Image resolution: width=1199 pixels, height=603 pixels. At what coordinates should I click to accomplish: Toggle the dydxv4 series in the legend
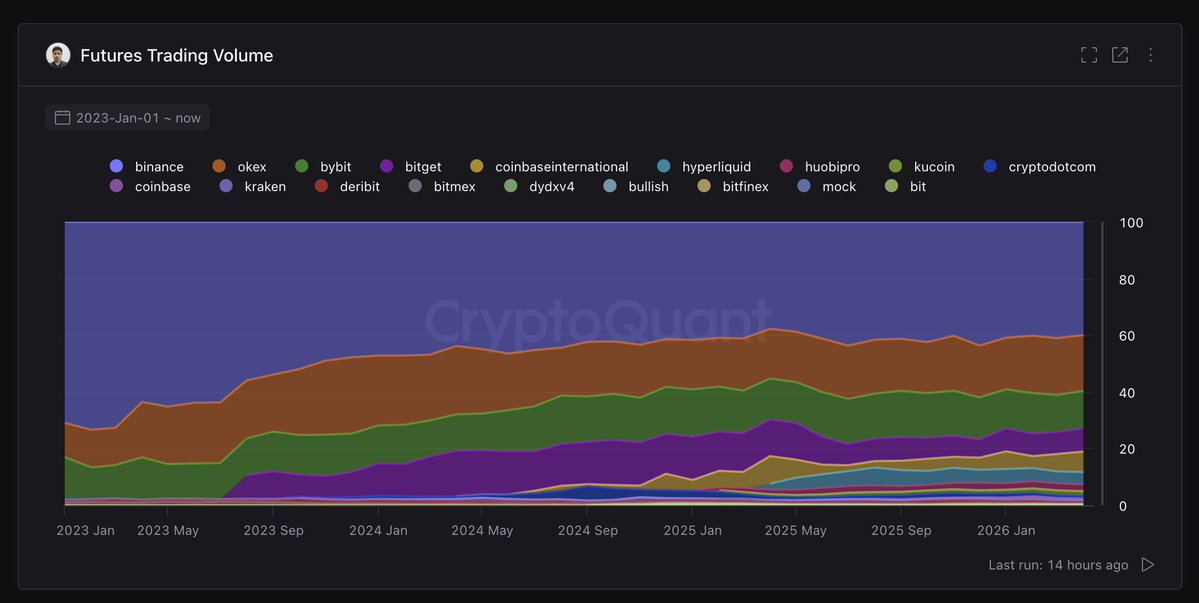(539, 186)
